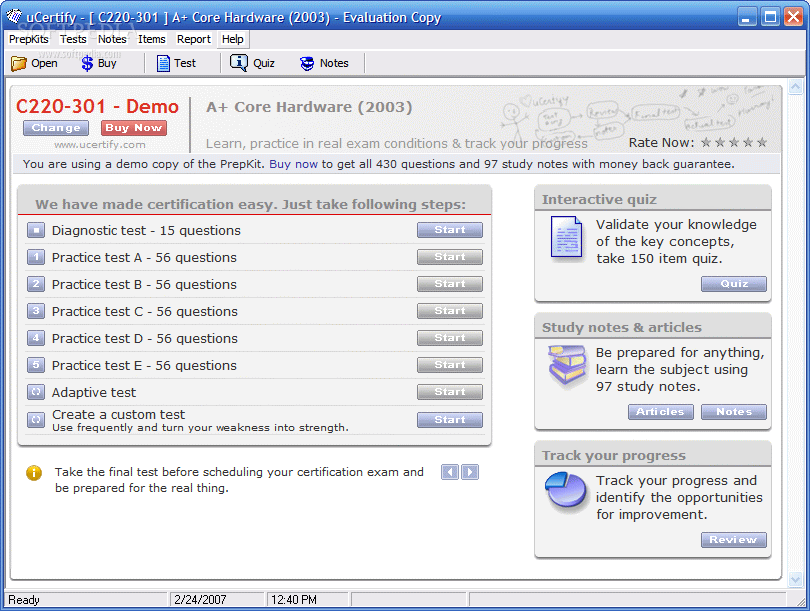Click the 'Practice test C - 56 questions' label
Screen dimensions: 810x611
[145, 311]
